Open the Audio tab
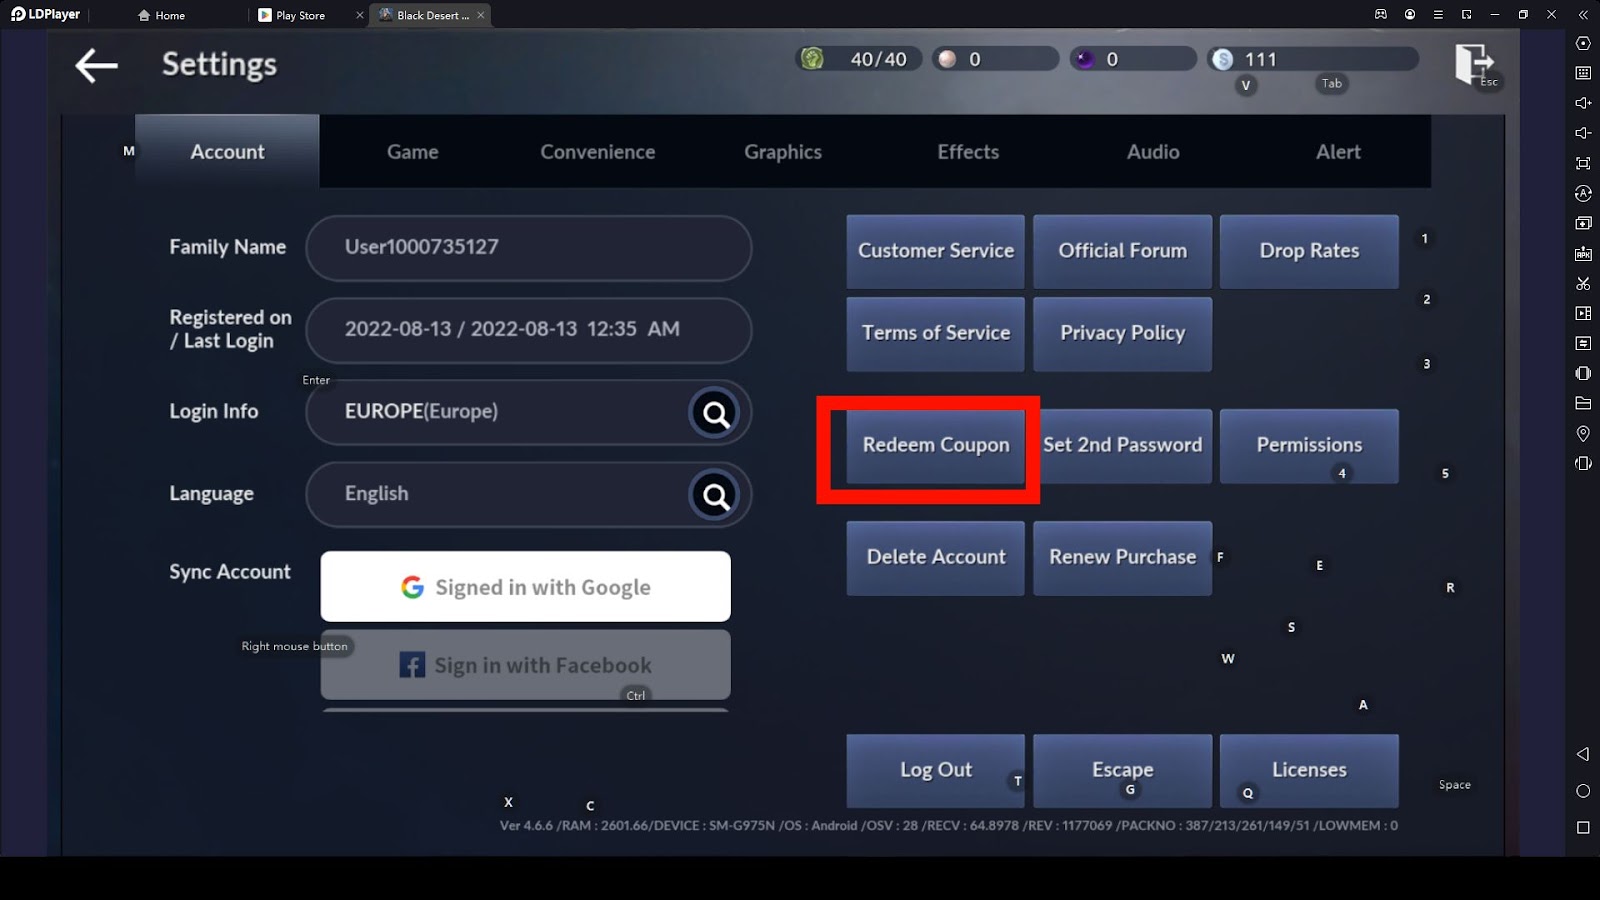This screenshot has height=900, width=1600. [x=1153, y=152]
